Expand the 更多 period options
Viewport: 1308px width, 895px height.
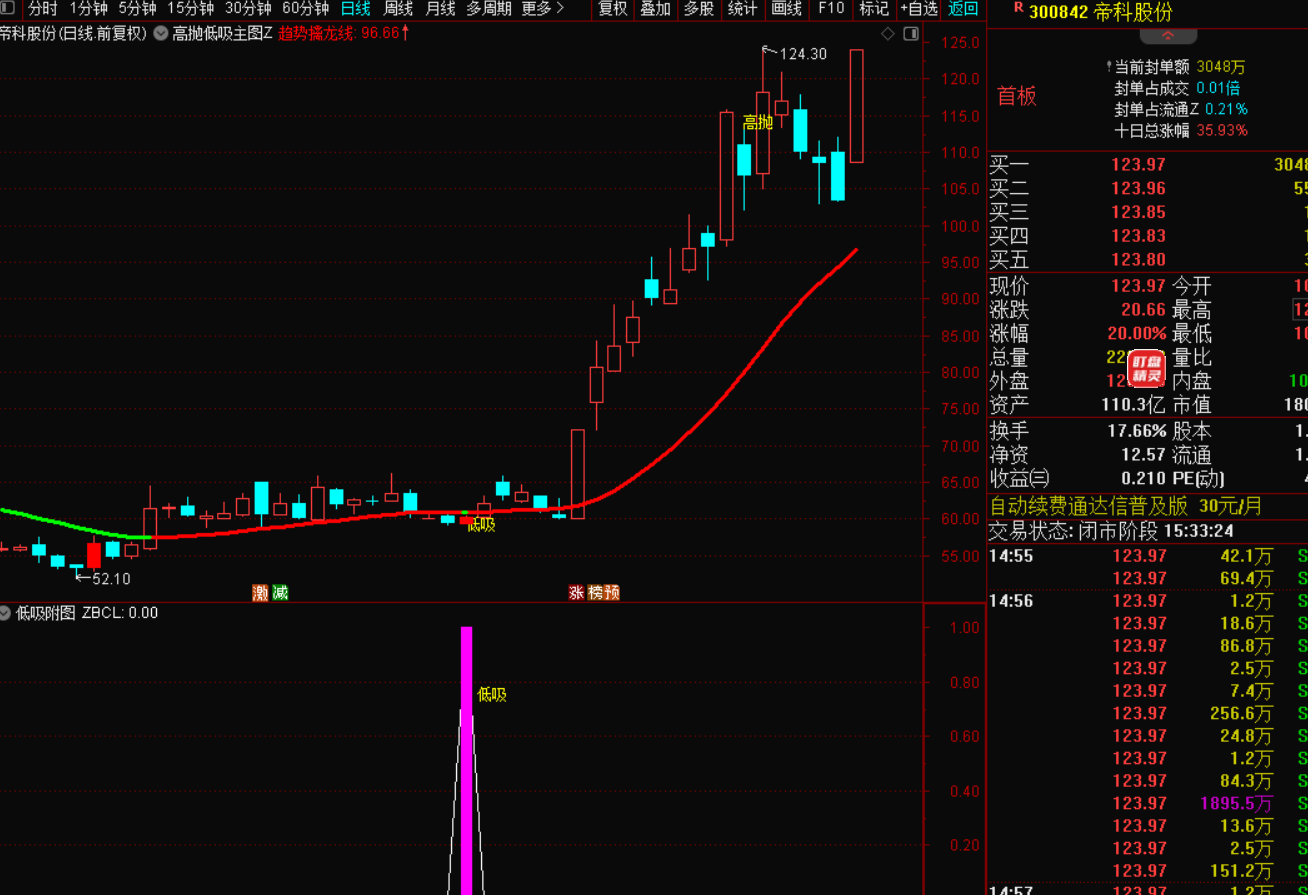point(543,9)
